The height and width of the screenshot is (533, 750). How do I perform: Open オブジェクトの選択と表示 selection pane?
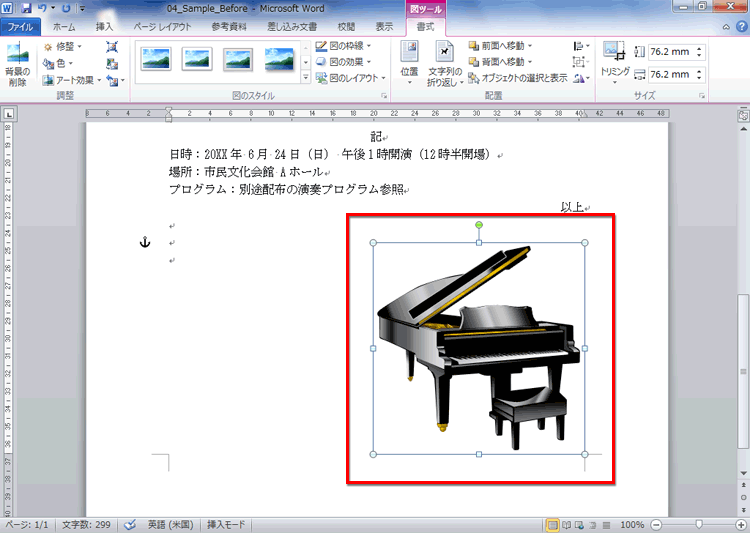(x=518, y=78)
